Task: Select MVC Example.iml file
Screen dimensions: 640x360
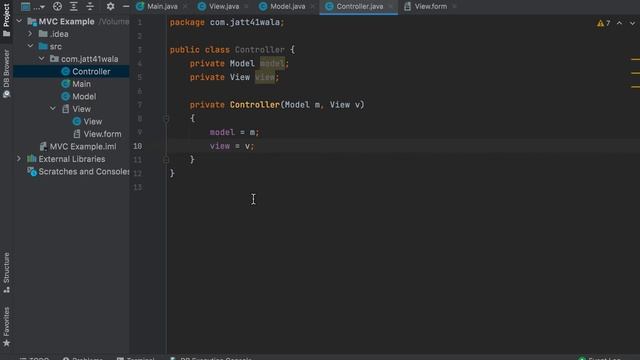Action: coord(83,147)
